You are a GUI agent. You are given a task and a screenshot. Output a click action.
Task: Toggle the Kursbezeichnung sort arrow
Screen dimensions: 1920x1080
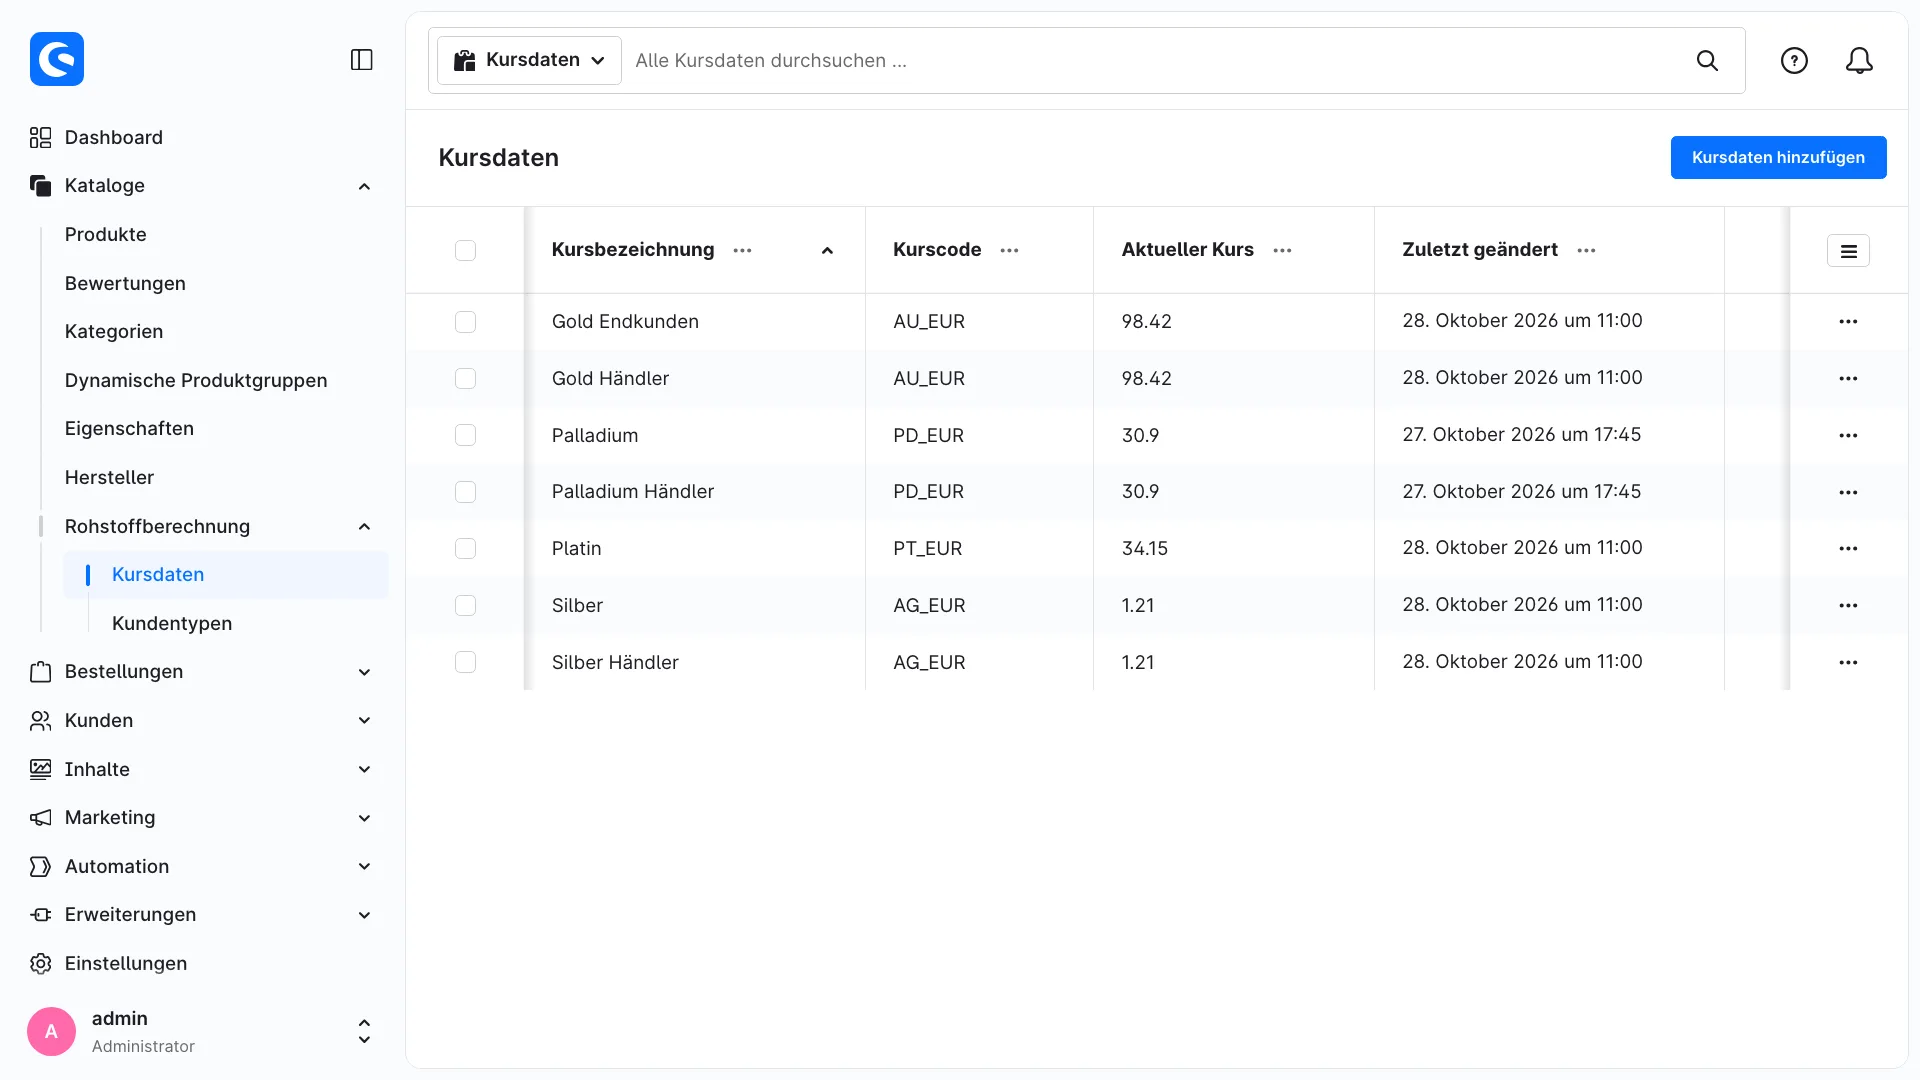(827, 251)
